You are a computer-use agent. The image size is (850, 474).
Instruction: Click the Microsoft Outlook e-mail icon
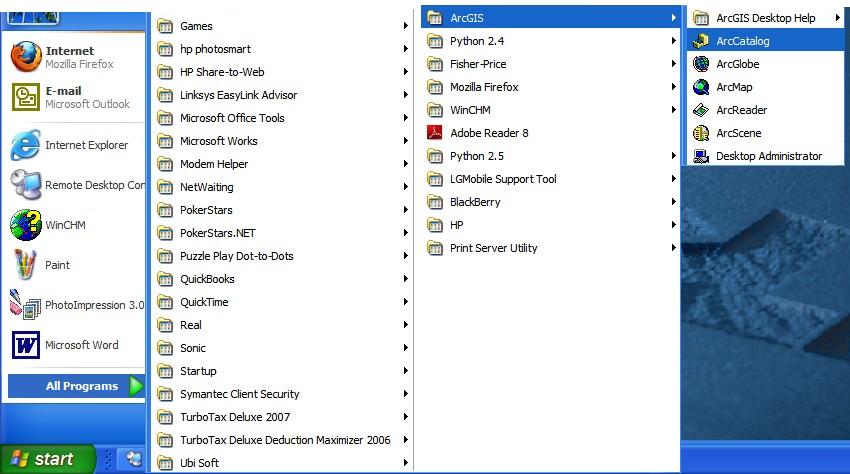[25, 97]
